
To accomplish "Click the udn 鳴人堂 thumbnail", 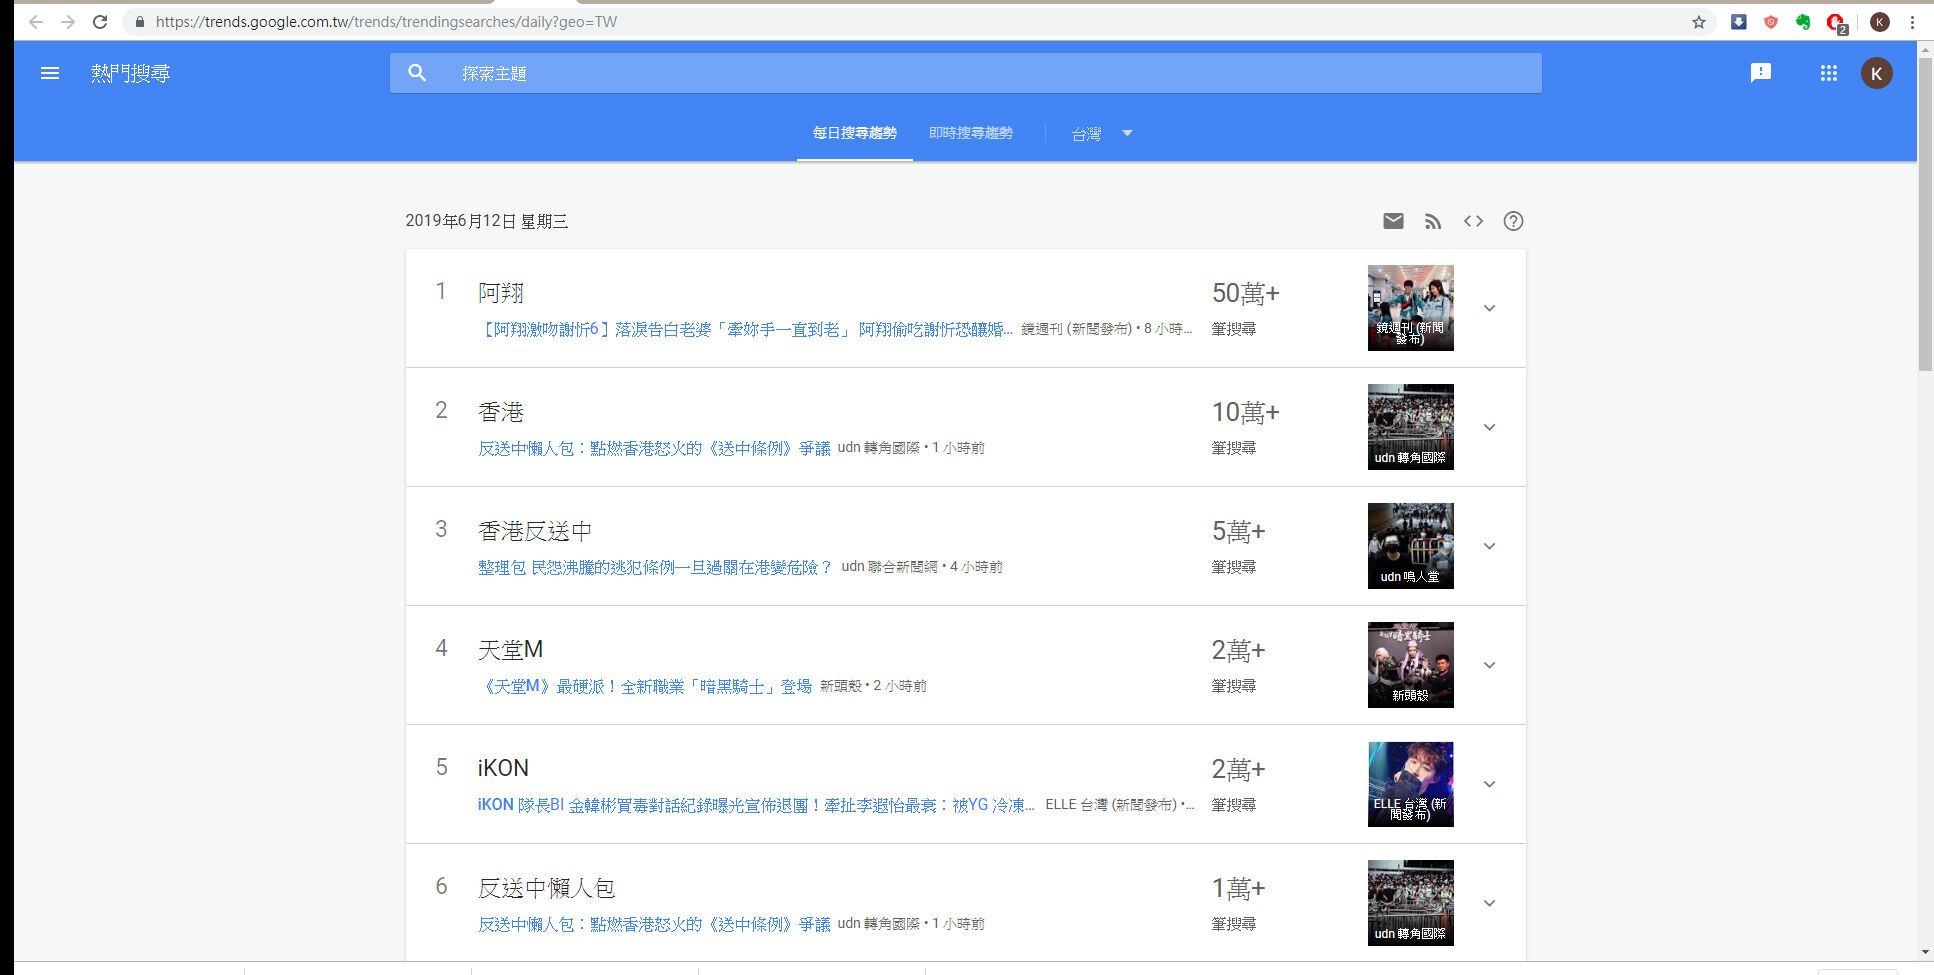I will [1410, 546].
